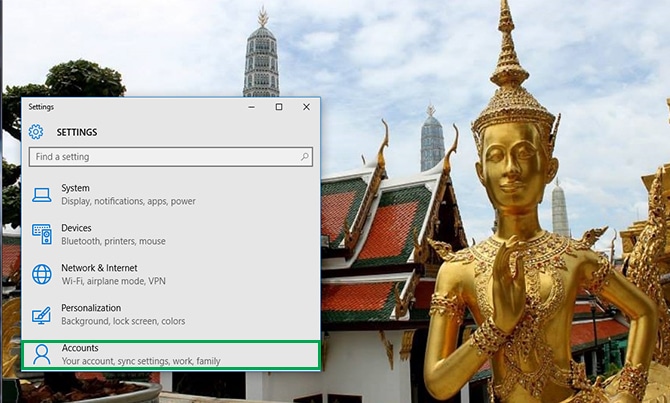Choose the Network & Internet label
This screenshot has width=670, height=403.
[x=99, y=268]
